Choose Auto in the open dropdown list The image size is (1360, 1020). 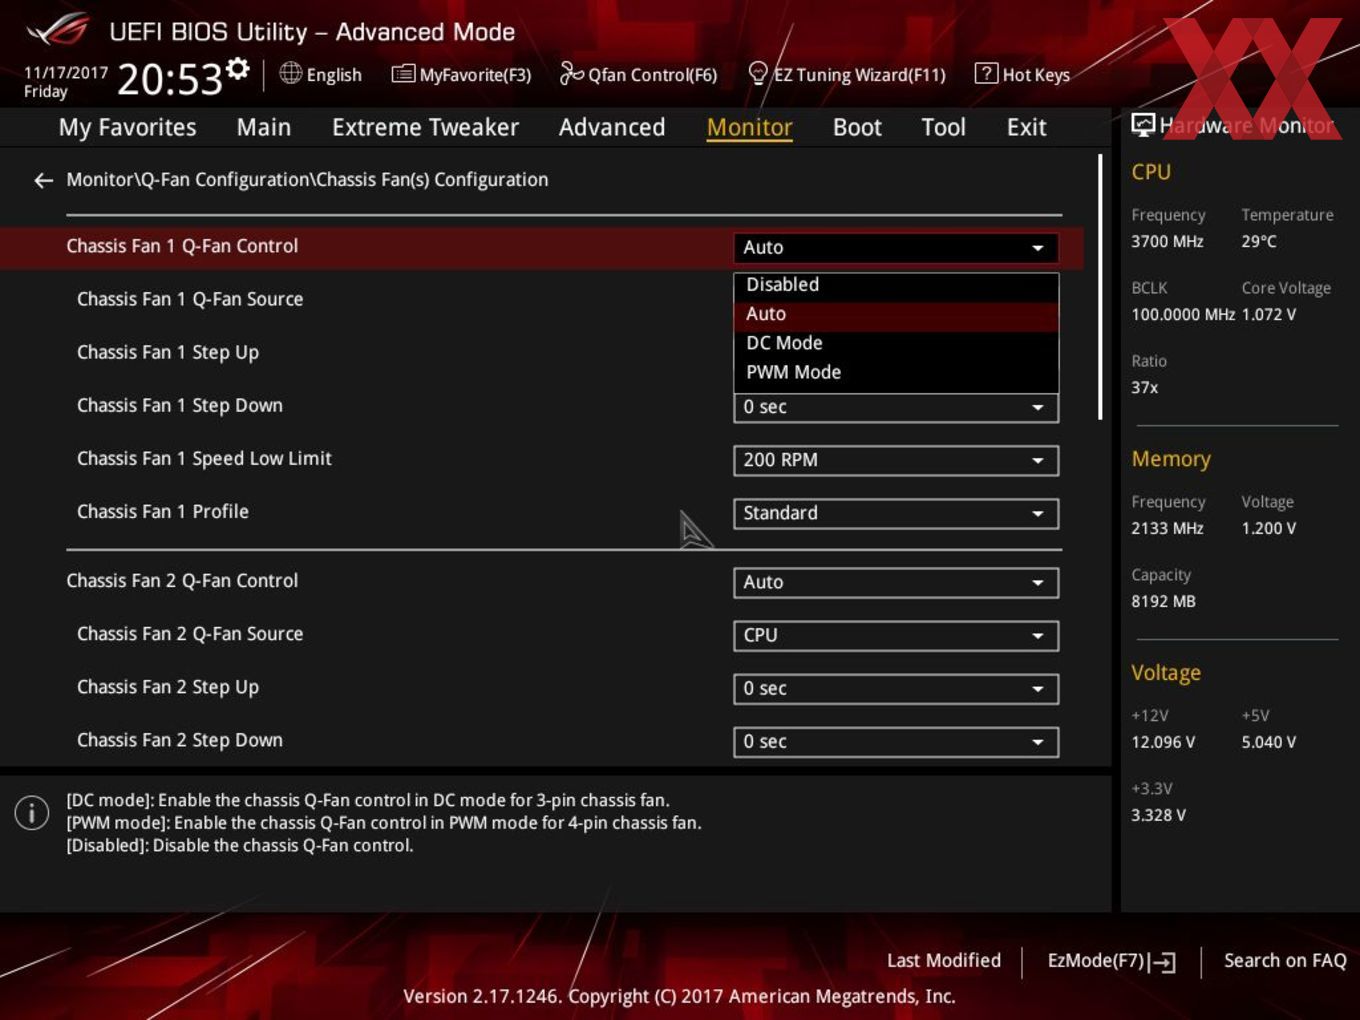(x=896, y=314)
